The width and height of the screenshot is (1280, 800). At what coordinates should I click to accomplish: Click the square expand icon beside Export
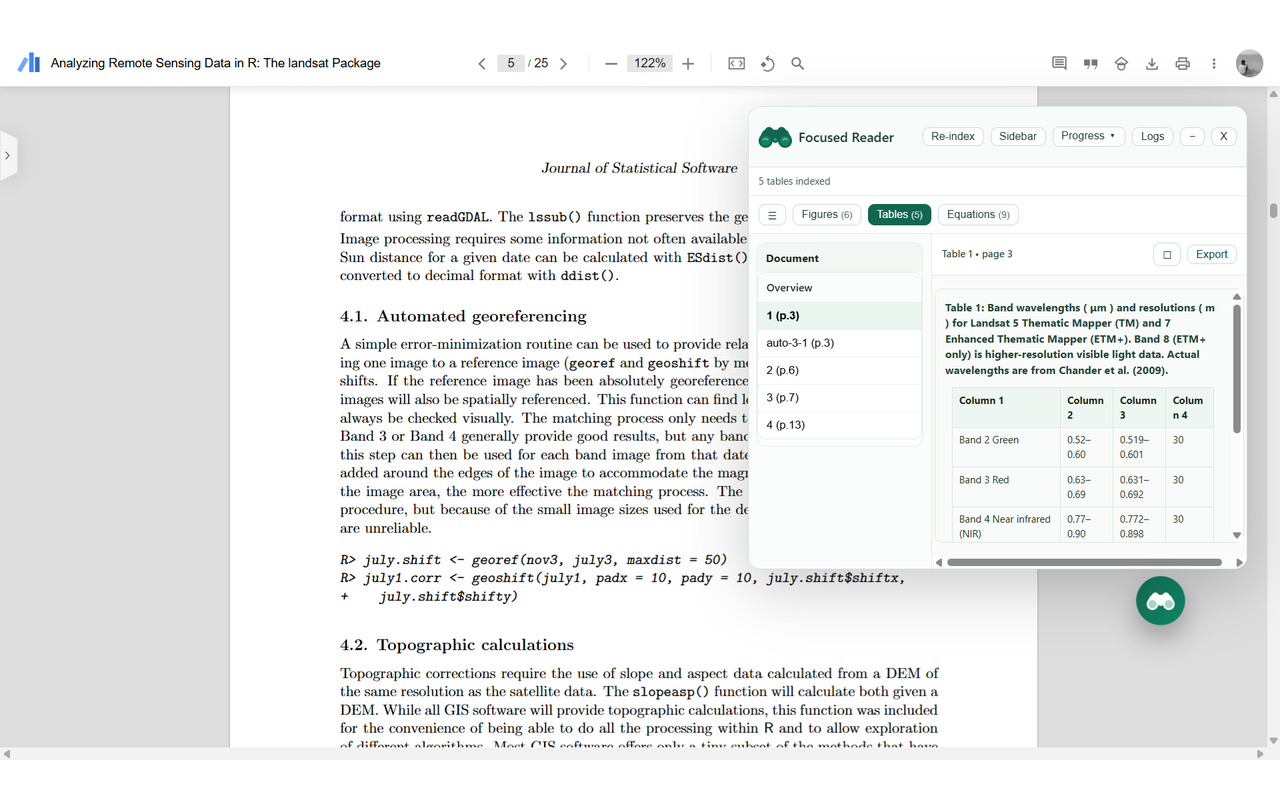(x=1167, y=254)
